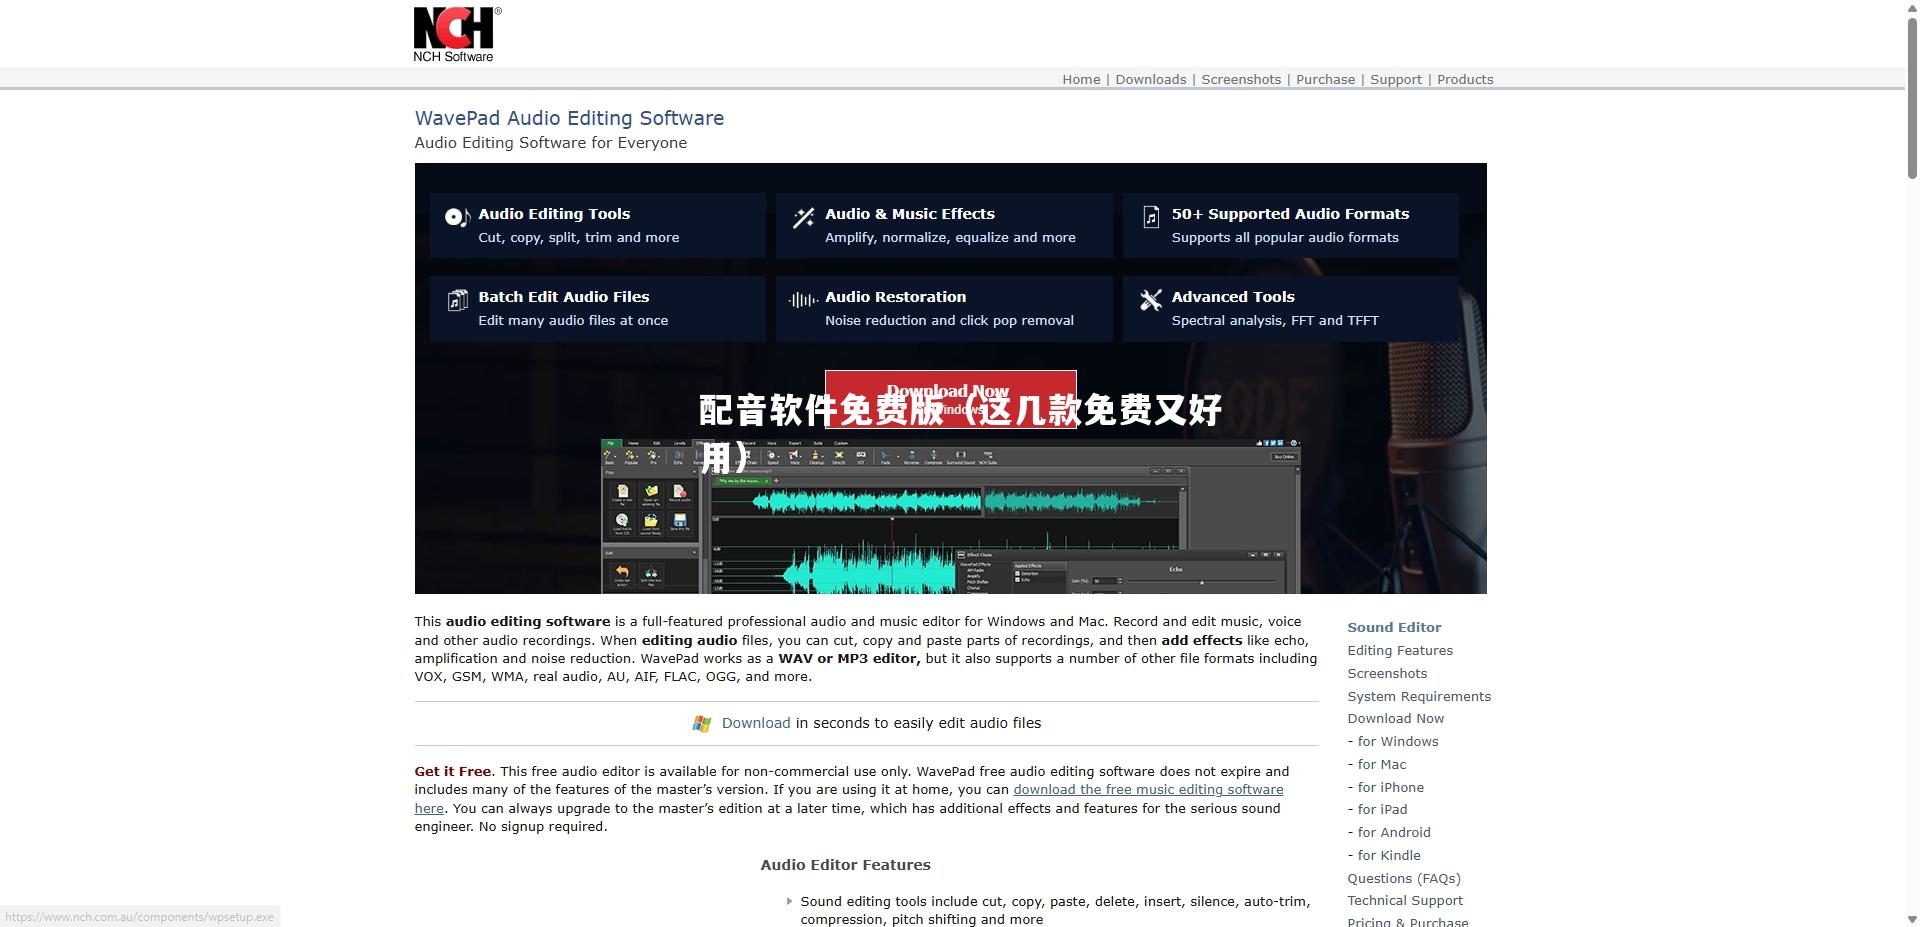
Task: Click the Download link to edit audio files
Action: tap(756, 723)
